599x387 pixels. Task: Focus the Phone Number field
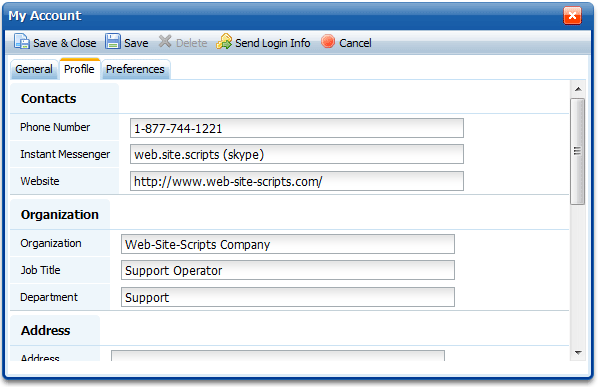[297, 128]
